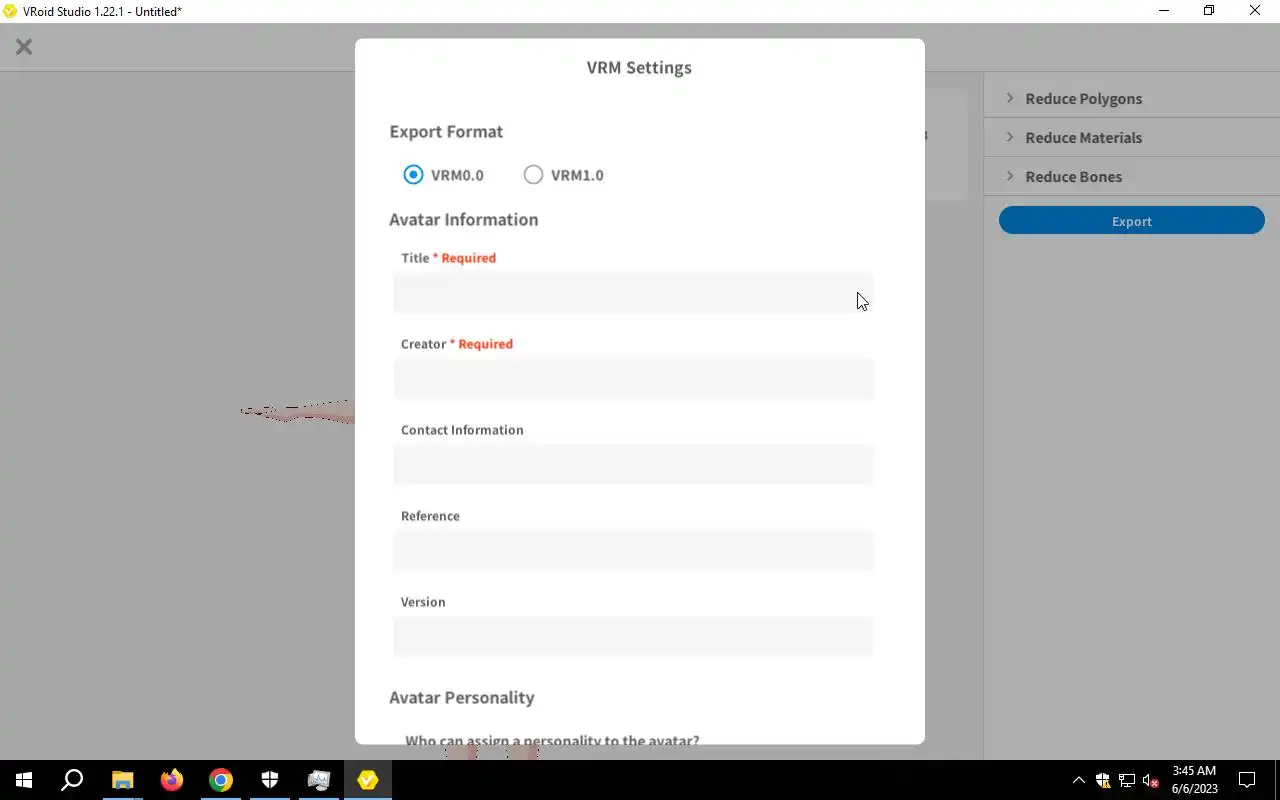Open the notification center
Viewport: 1280px width, 800px height.
(1247, 780)
